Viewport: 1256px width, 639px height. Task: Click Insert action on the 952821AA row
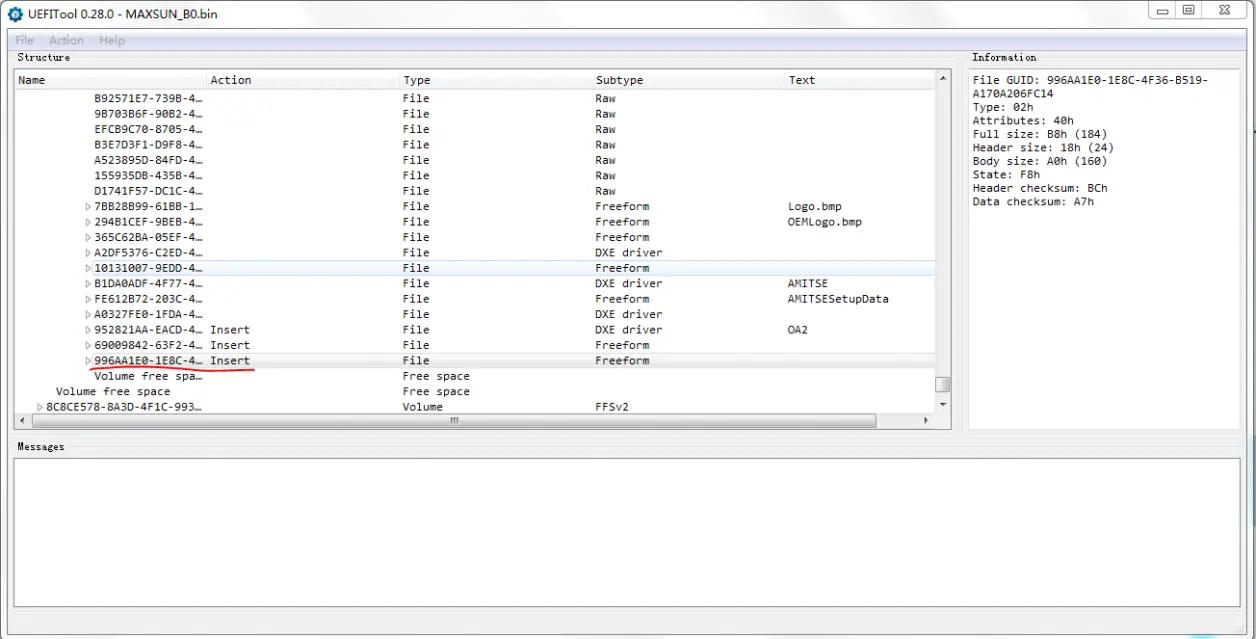coord(230,330)
